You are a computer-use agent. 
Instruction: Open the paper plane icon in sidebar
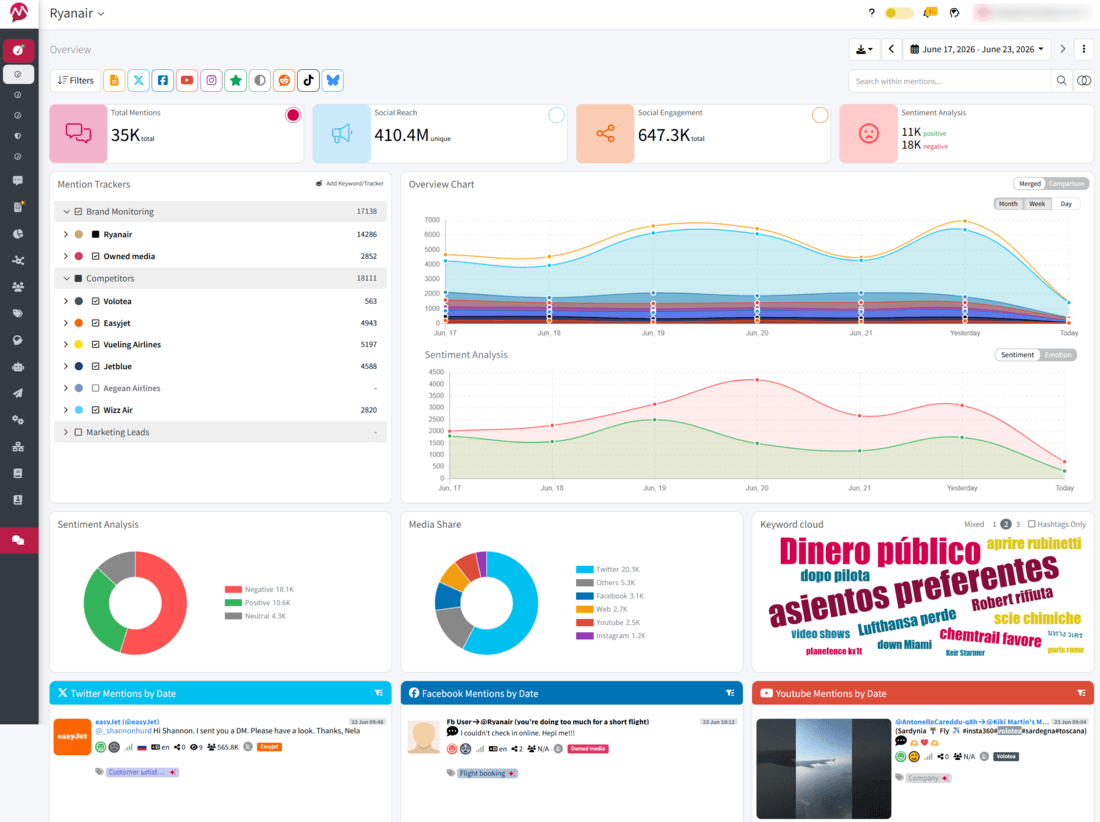tap(18, 393)
